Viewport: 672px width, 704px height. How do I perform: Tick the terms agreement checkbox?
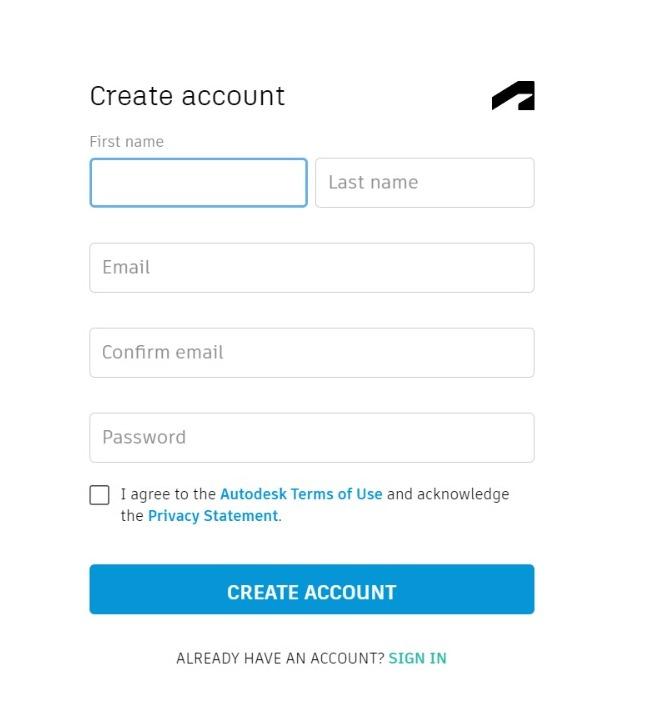[99, 495]
